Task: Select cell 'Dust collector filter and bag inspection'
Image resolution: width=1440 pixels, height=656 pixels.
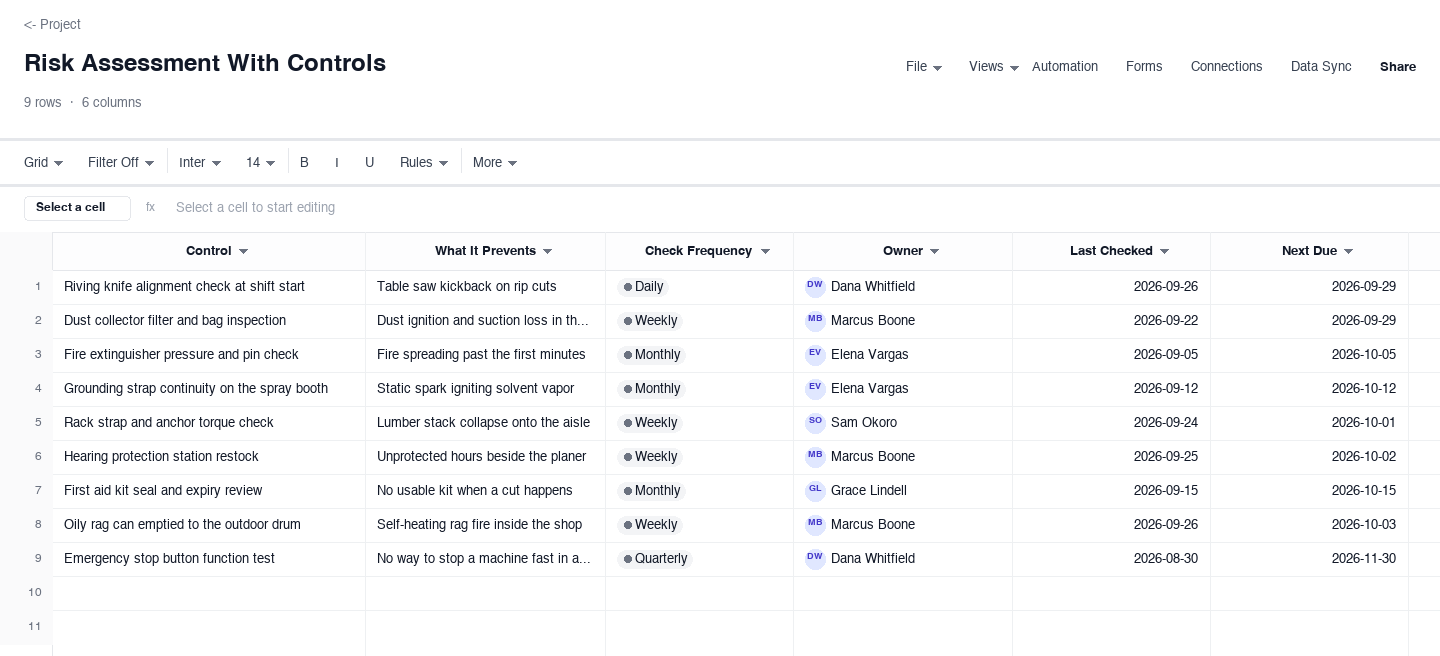Action: [x=209, y=321]
